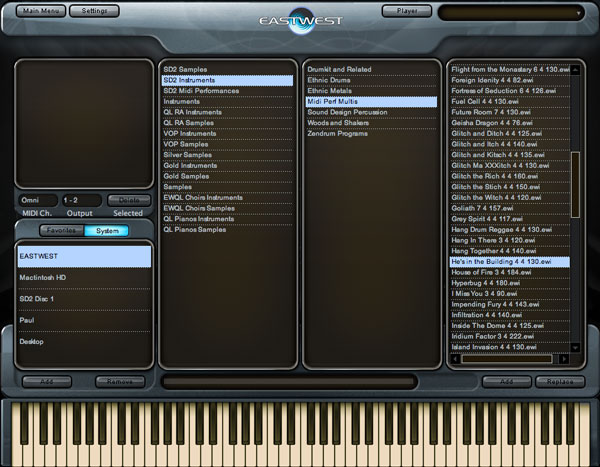The height and width of the screenshot is (467, 600).
Task: Click the Add button under locations list
Action: point(47,382)
